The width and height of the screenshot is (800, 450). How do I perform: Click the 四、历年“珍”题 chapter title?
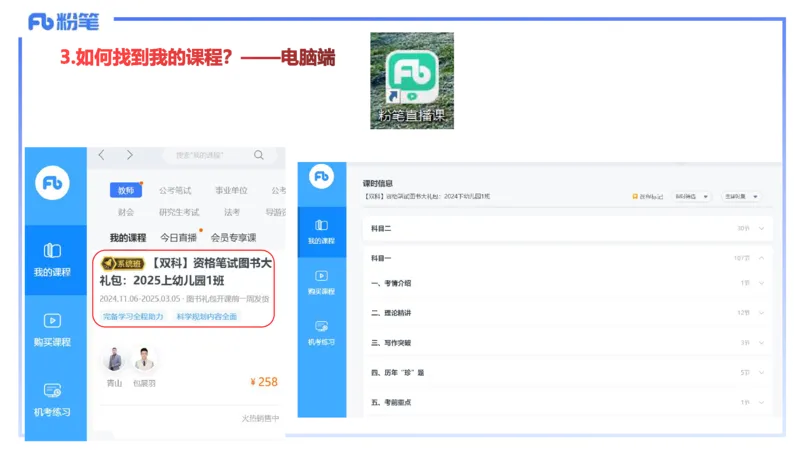[x=397, y=372]
